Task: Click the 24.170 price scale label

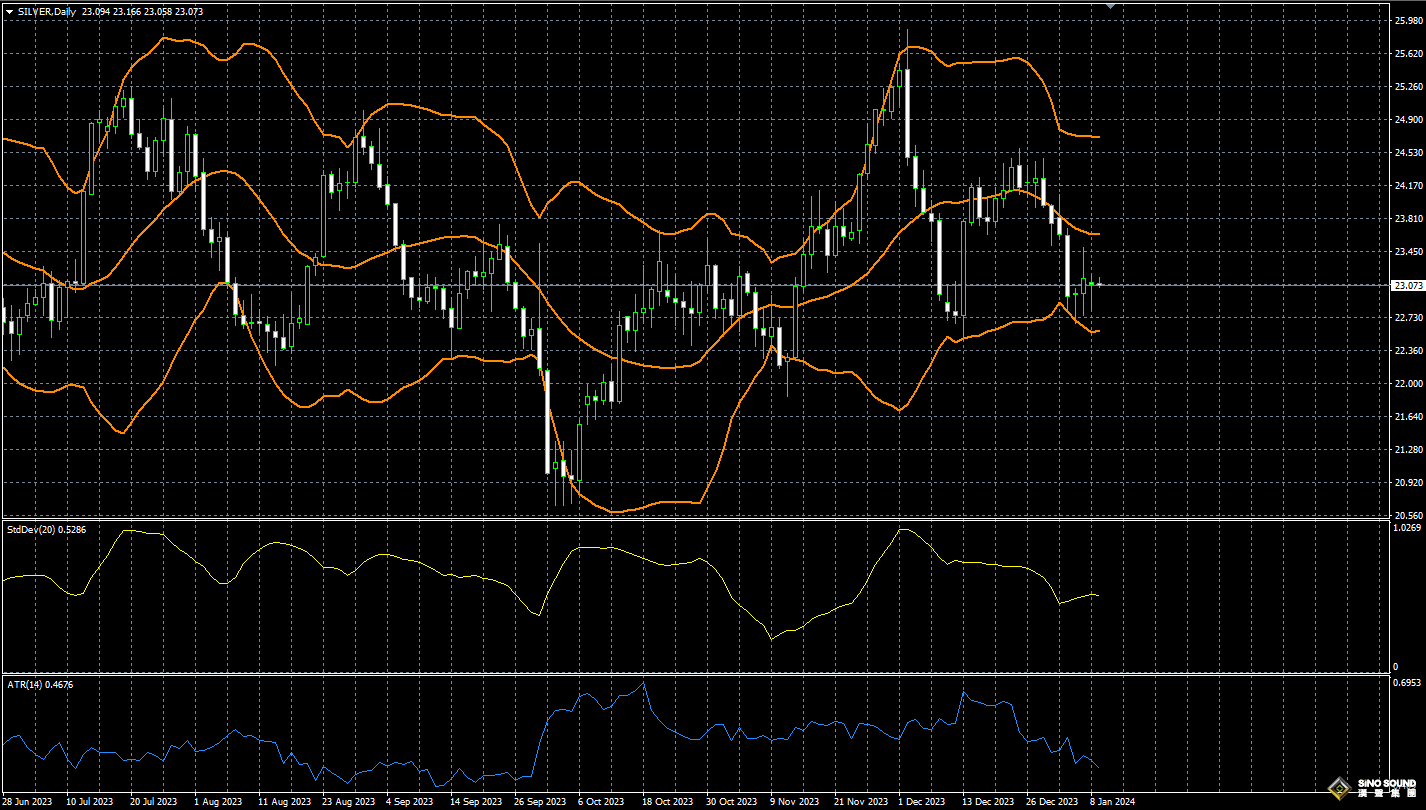Action: (x=1407, y=186)
